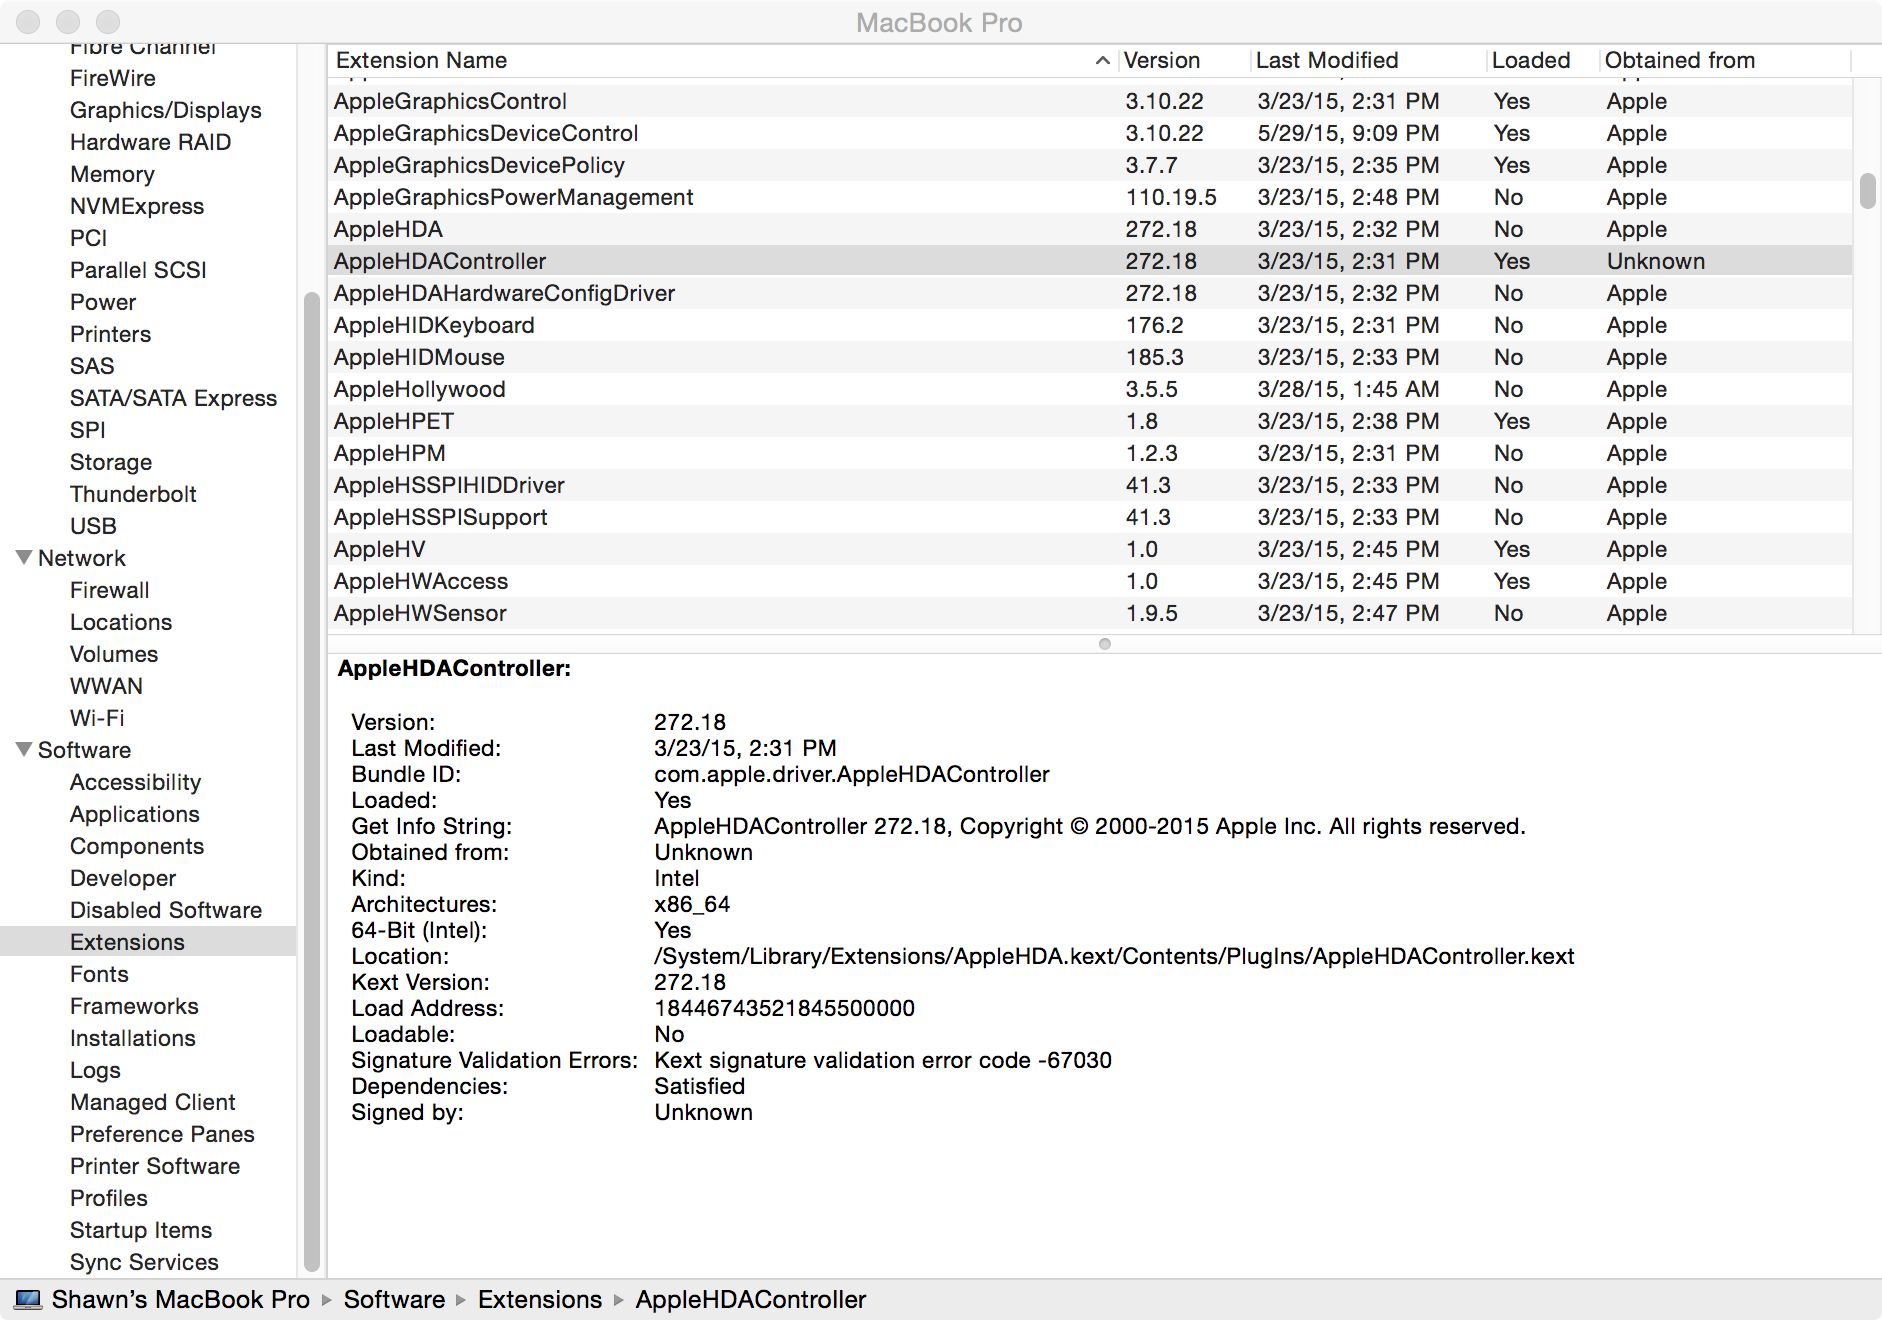
Task: Open Volumes in the sidebar
Action: (113, 654)
